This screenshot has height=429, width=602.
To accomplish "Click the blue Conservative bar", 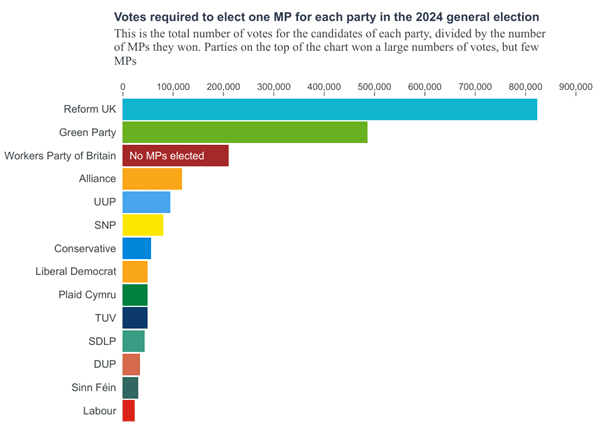I will click(x=137, y=248).
